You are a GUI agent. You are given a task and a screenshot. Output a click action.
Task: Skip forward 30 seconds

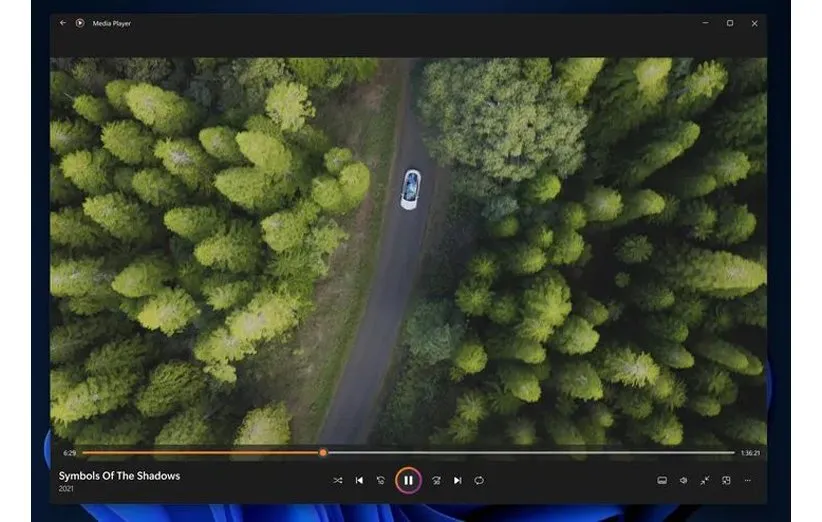click(436, 480)
